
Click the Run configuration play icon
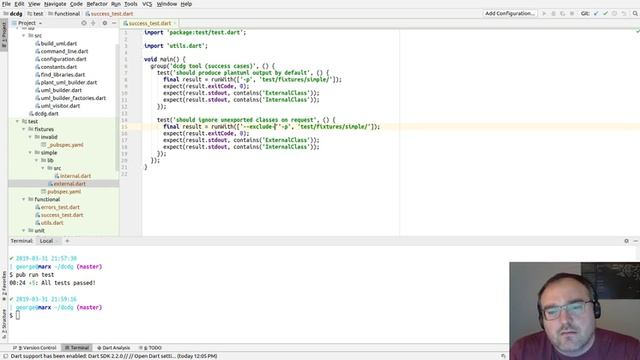(544, 13)
